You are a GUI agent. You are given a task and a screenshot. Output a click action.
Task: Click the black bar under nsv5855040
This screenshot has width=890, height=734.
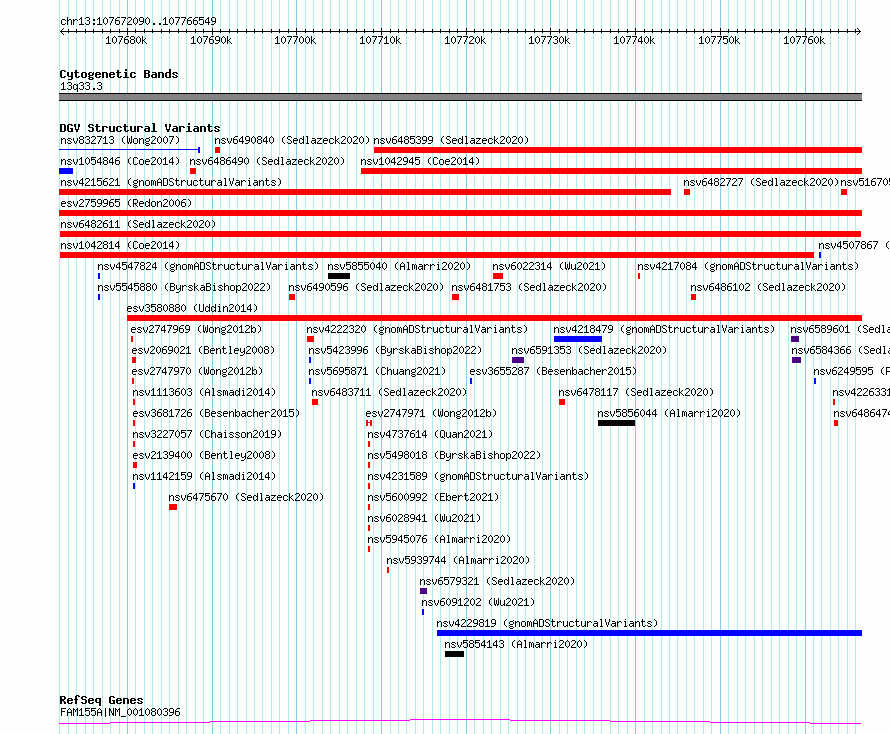tap(339, 276)
